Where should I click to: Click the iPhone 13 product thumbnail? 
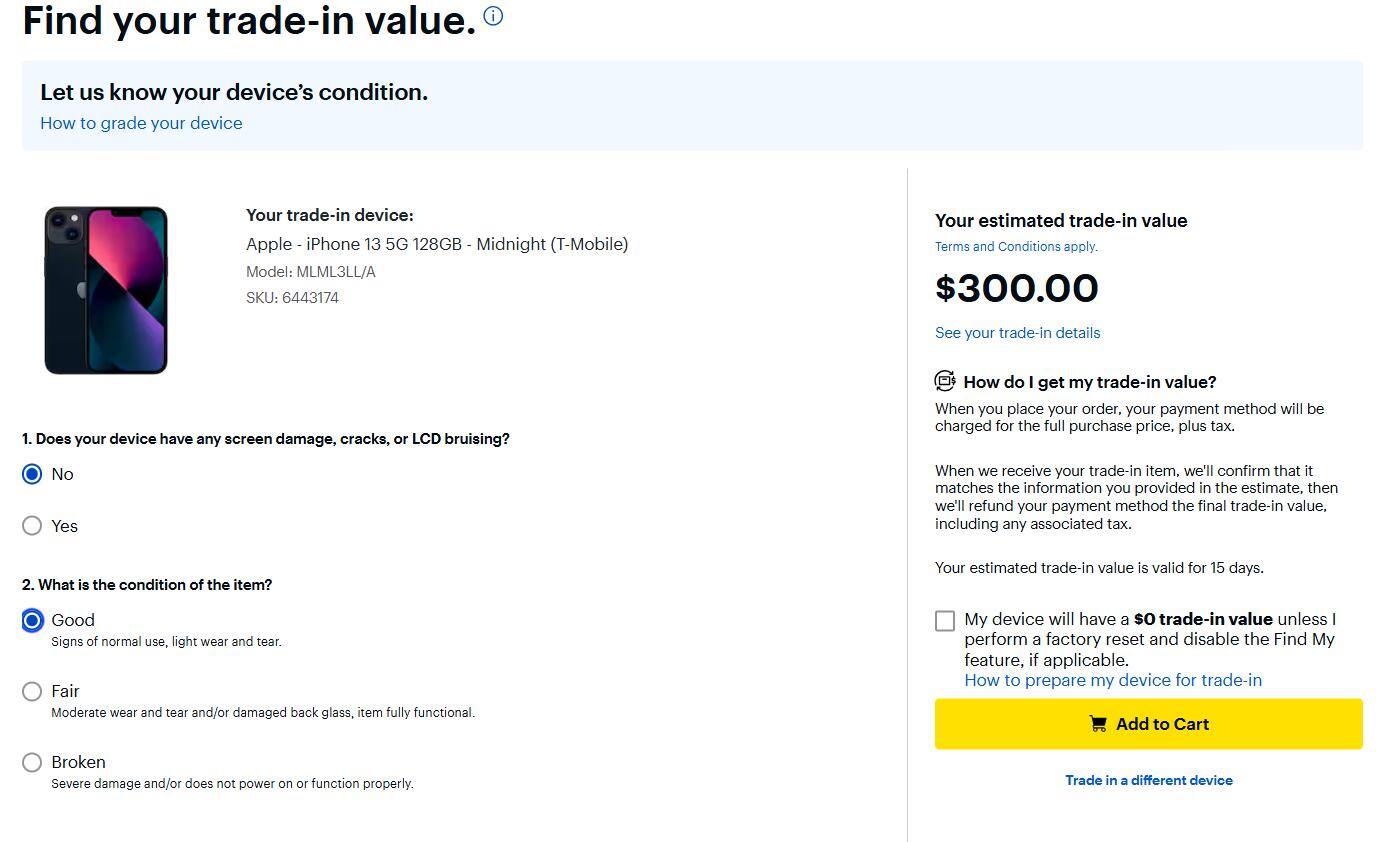coord(106,290)
